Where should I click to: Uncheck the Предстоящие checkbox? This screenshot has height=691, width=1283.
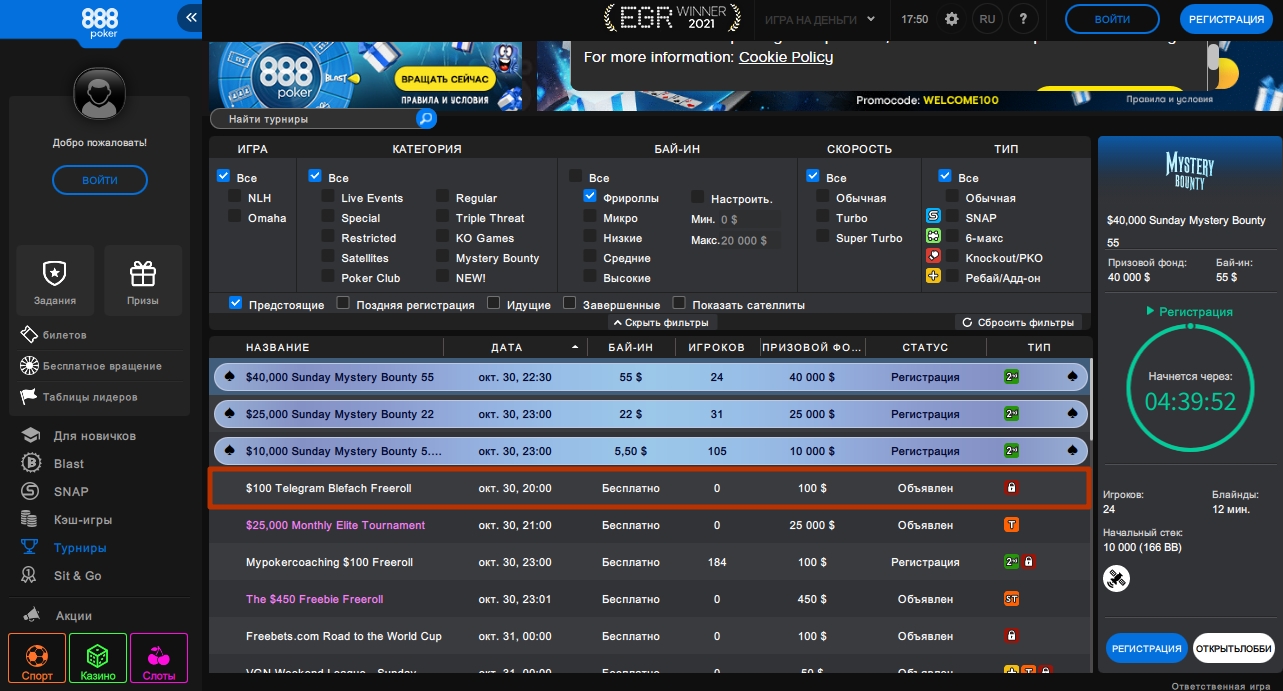(x=235, y=302)
